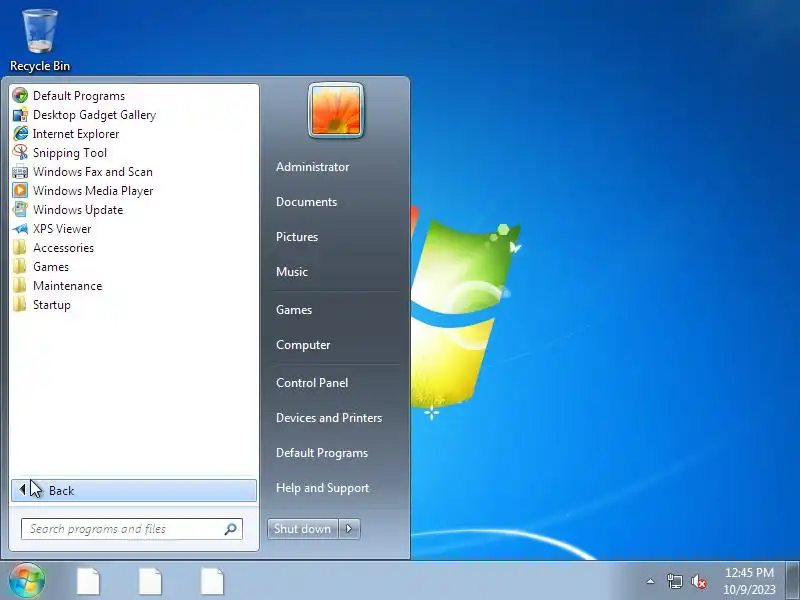
Task: Click the muted volume tray icon
Action: pyautogui.click(x=699, y=581)
